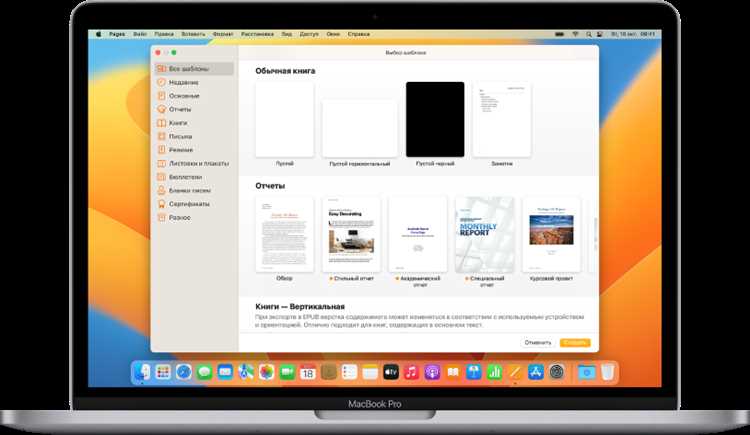The image size is (750, 435).
Task: Open Music app in the Dock
Action: 411,372
